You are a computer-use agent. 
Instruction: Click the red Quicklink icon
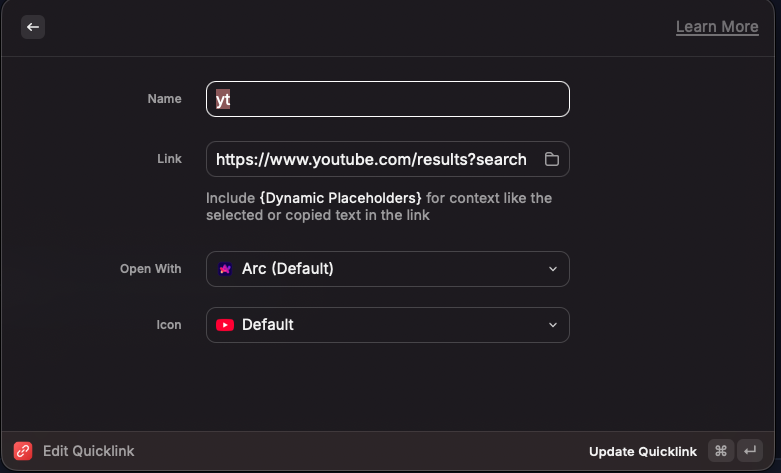pos(23,451)
